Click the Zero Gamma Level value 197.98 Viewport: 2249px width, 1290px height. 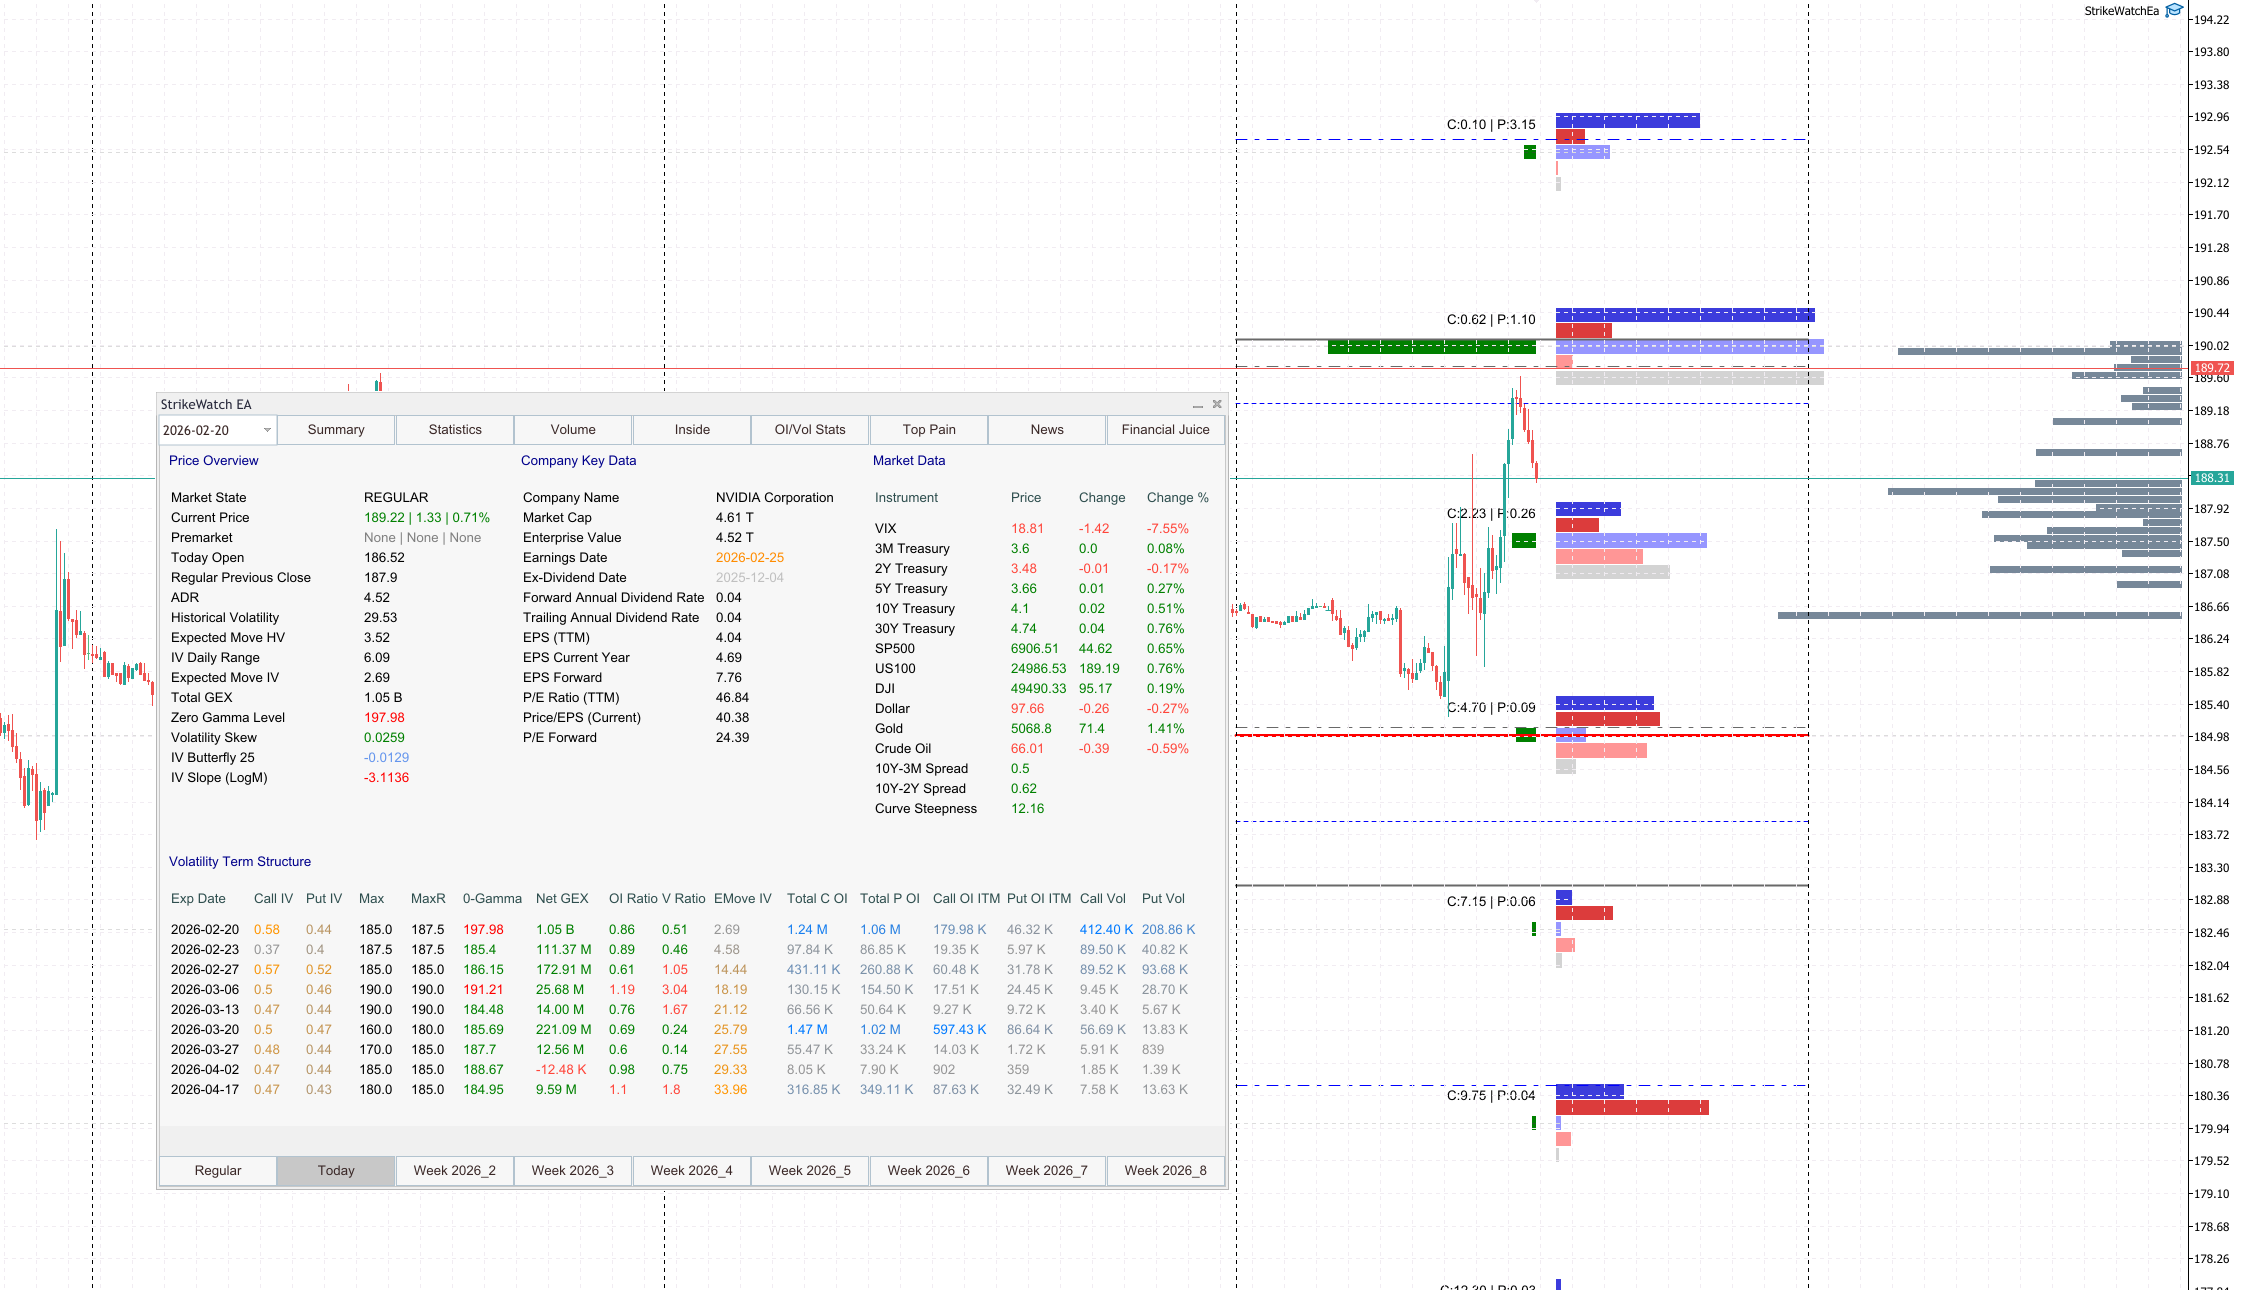[385, 717]
